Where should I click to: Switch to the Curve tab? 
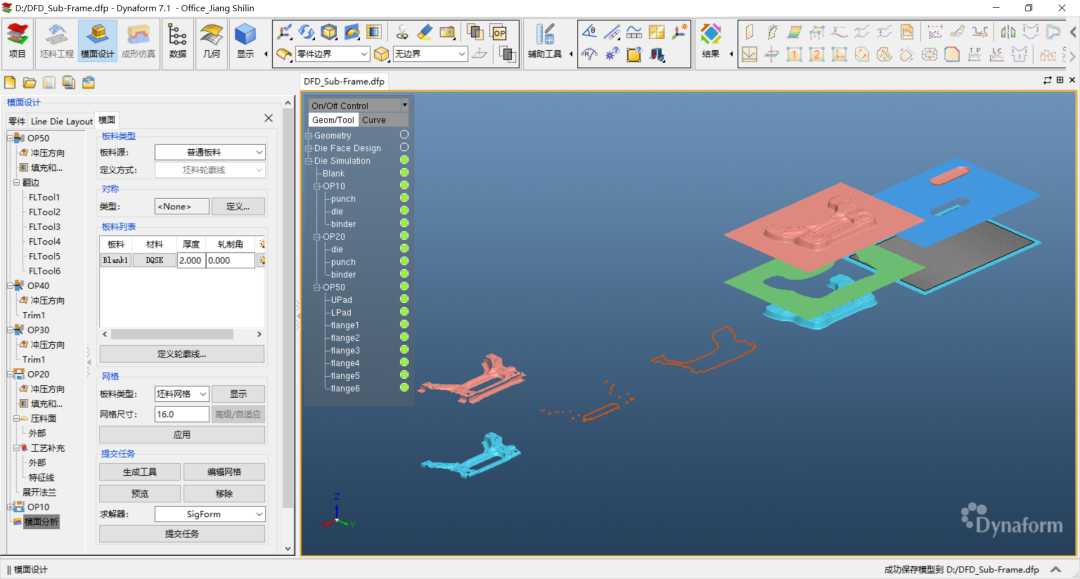pos(374,120)
